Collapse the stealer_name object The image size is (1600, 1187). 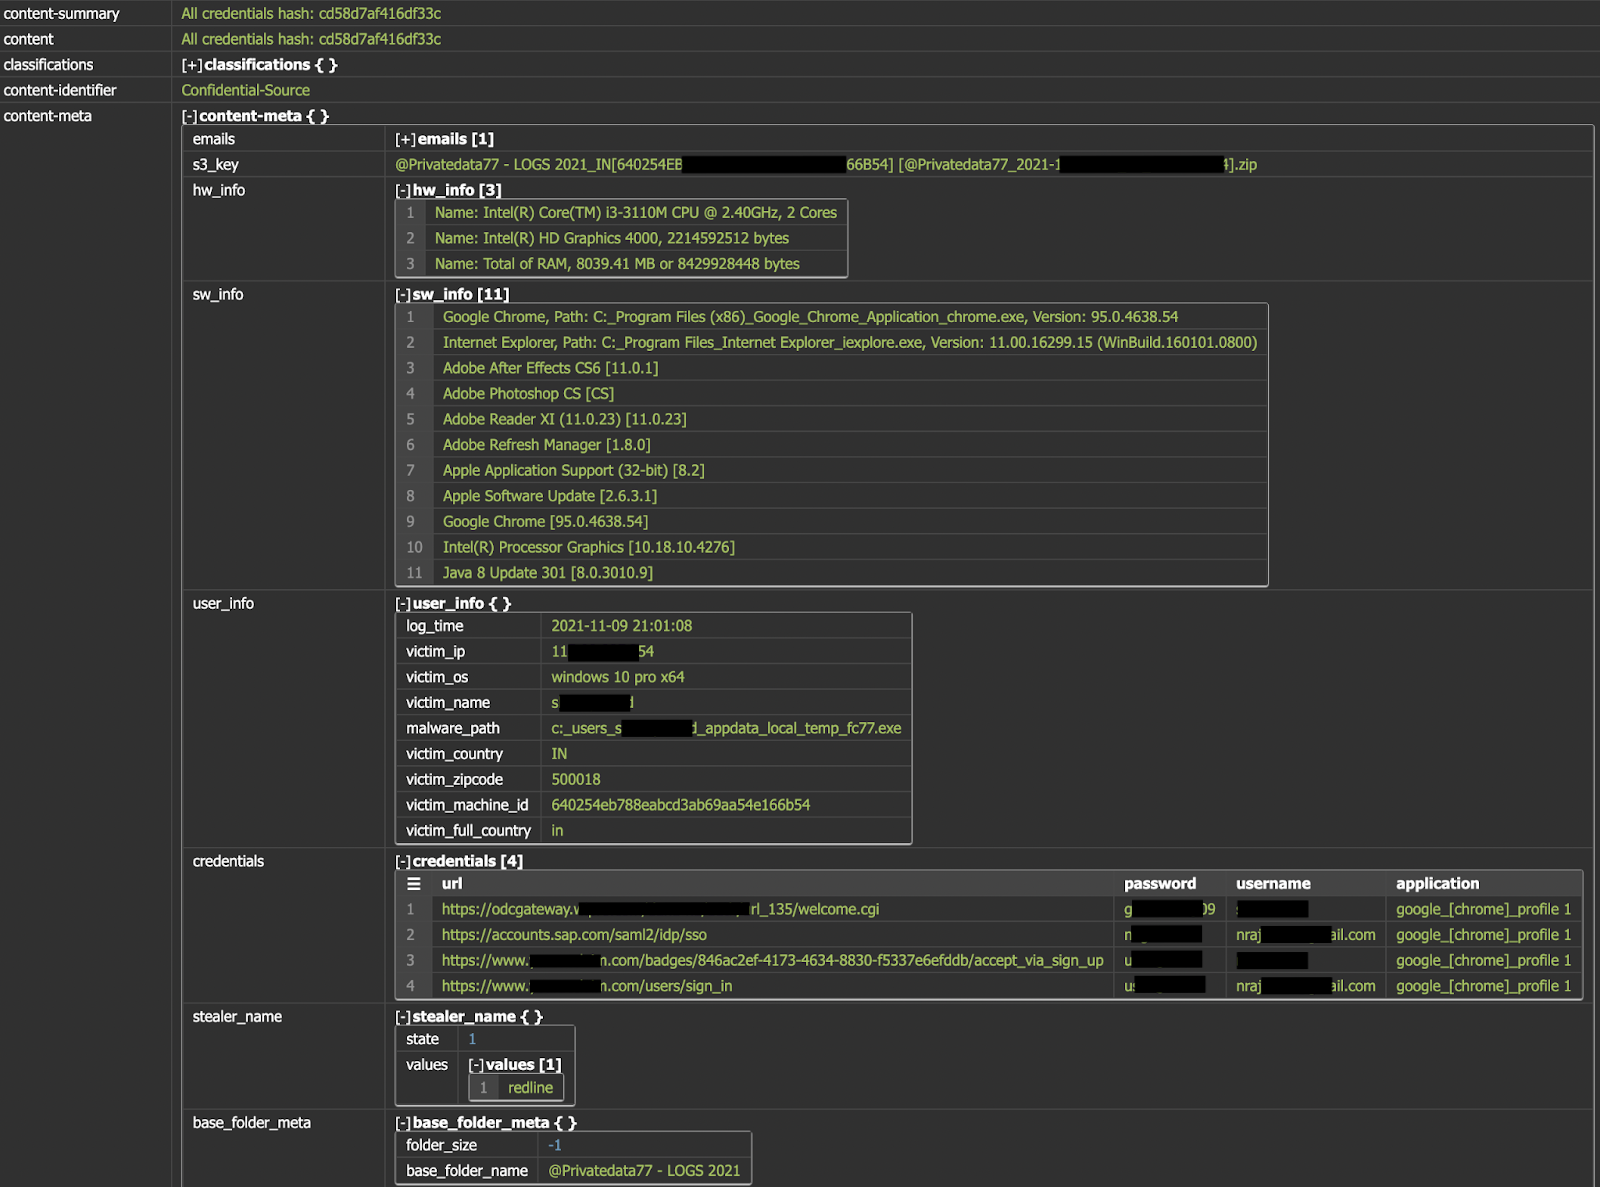403,1017
